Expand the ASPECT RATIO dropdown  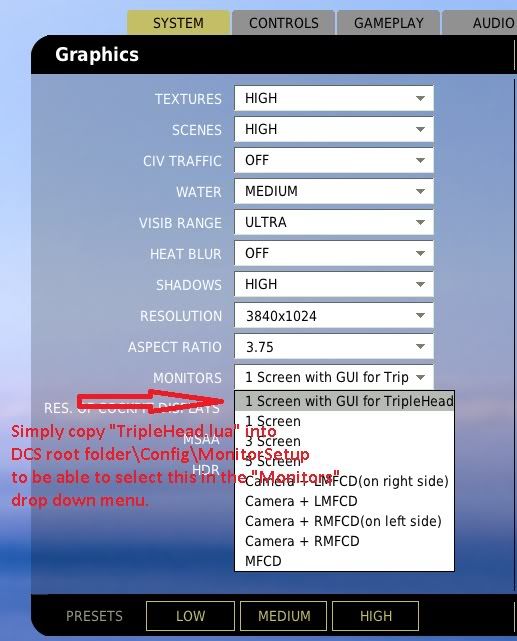[334, 347]
